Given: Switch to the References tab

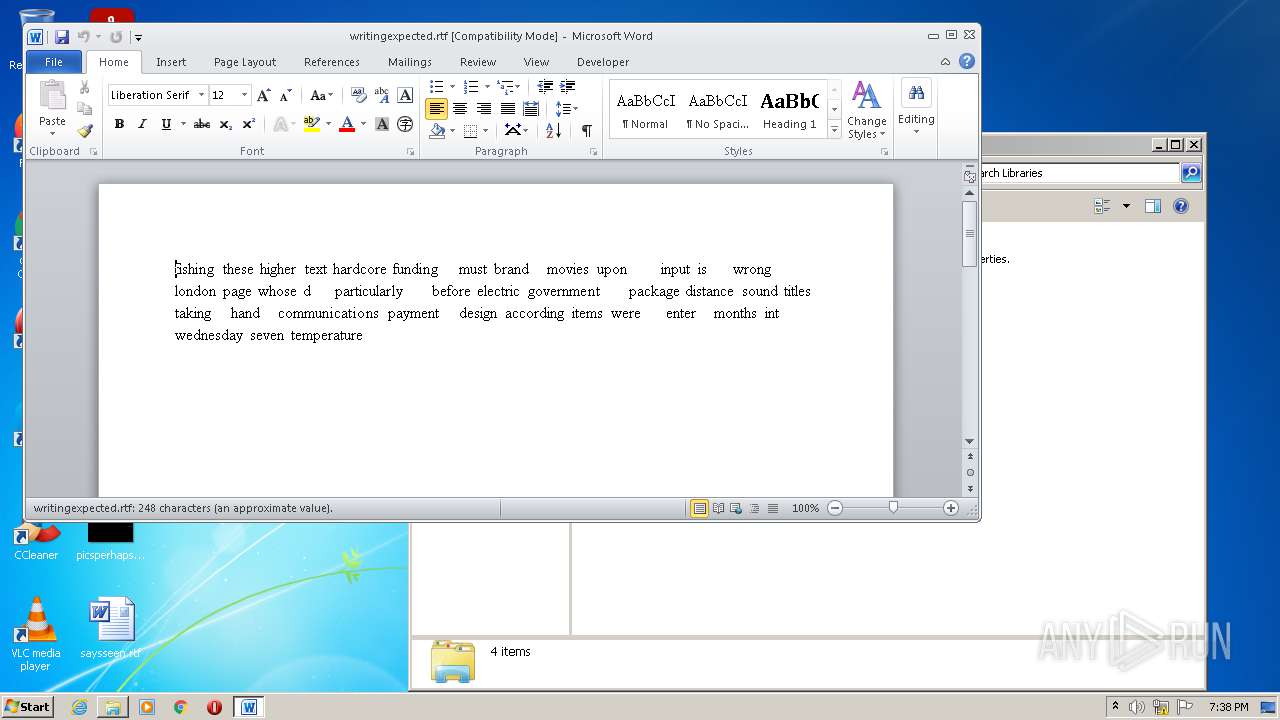Looking at the screenshot, I should pos(332,62).
